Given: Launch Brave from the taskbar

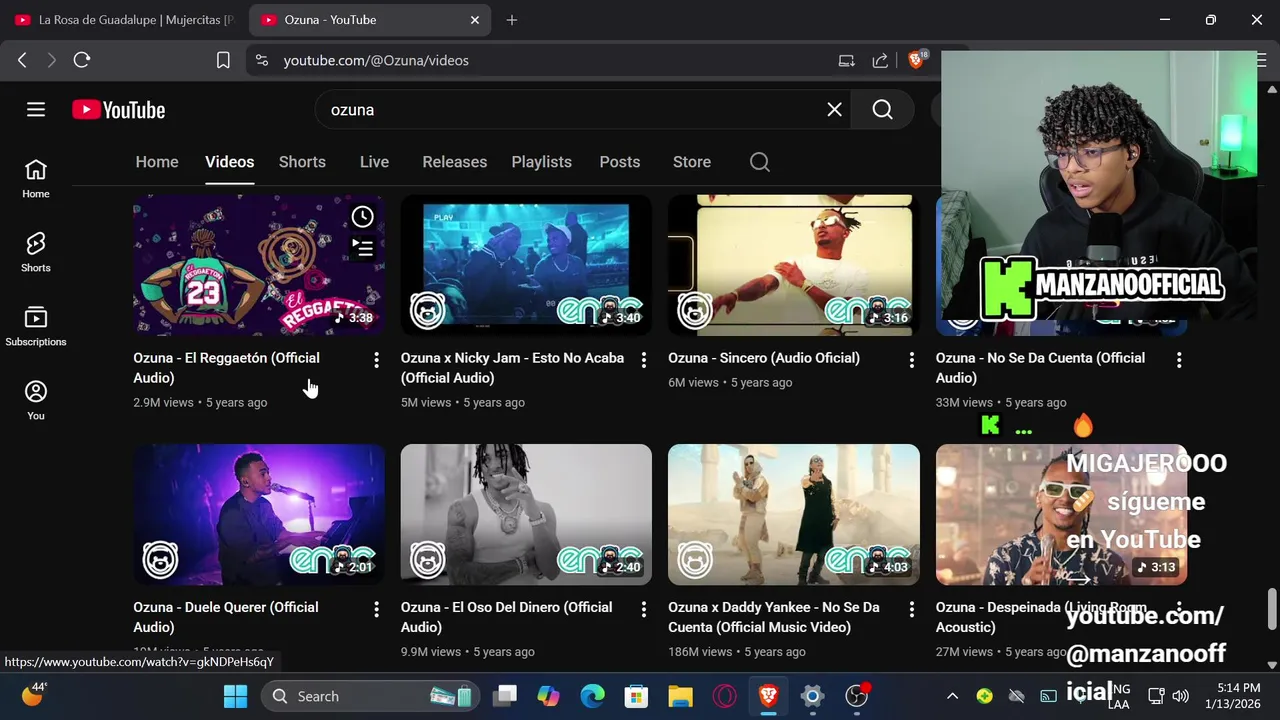Looking at the screenshot, I should (768, 696).
